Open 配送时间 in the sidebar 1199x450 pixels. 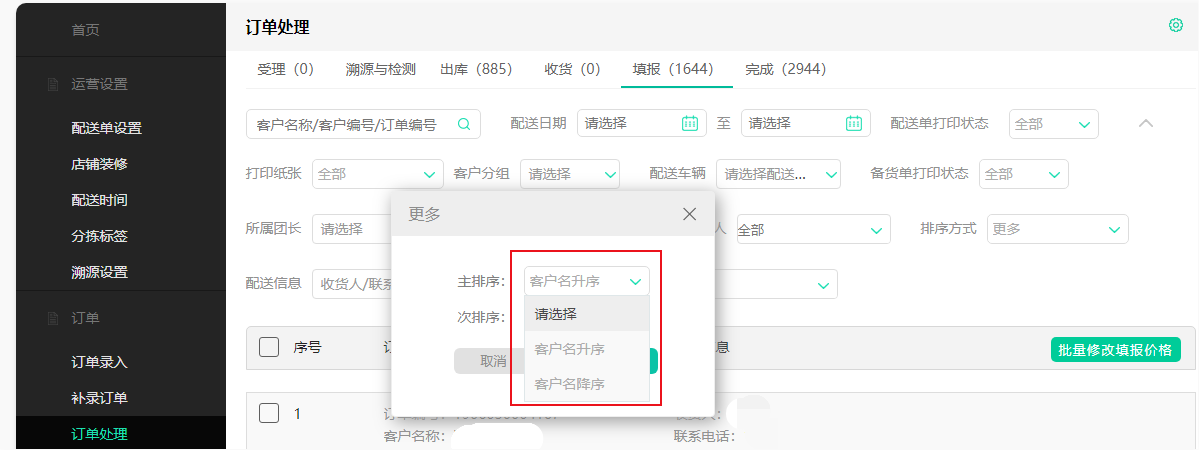tap(99, 201)
